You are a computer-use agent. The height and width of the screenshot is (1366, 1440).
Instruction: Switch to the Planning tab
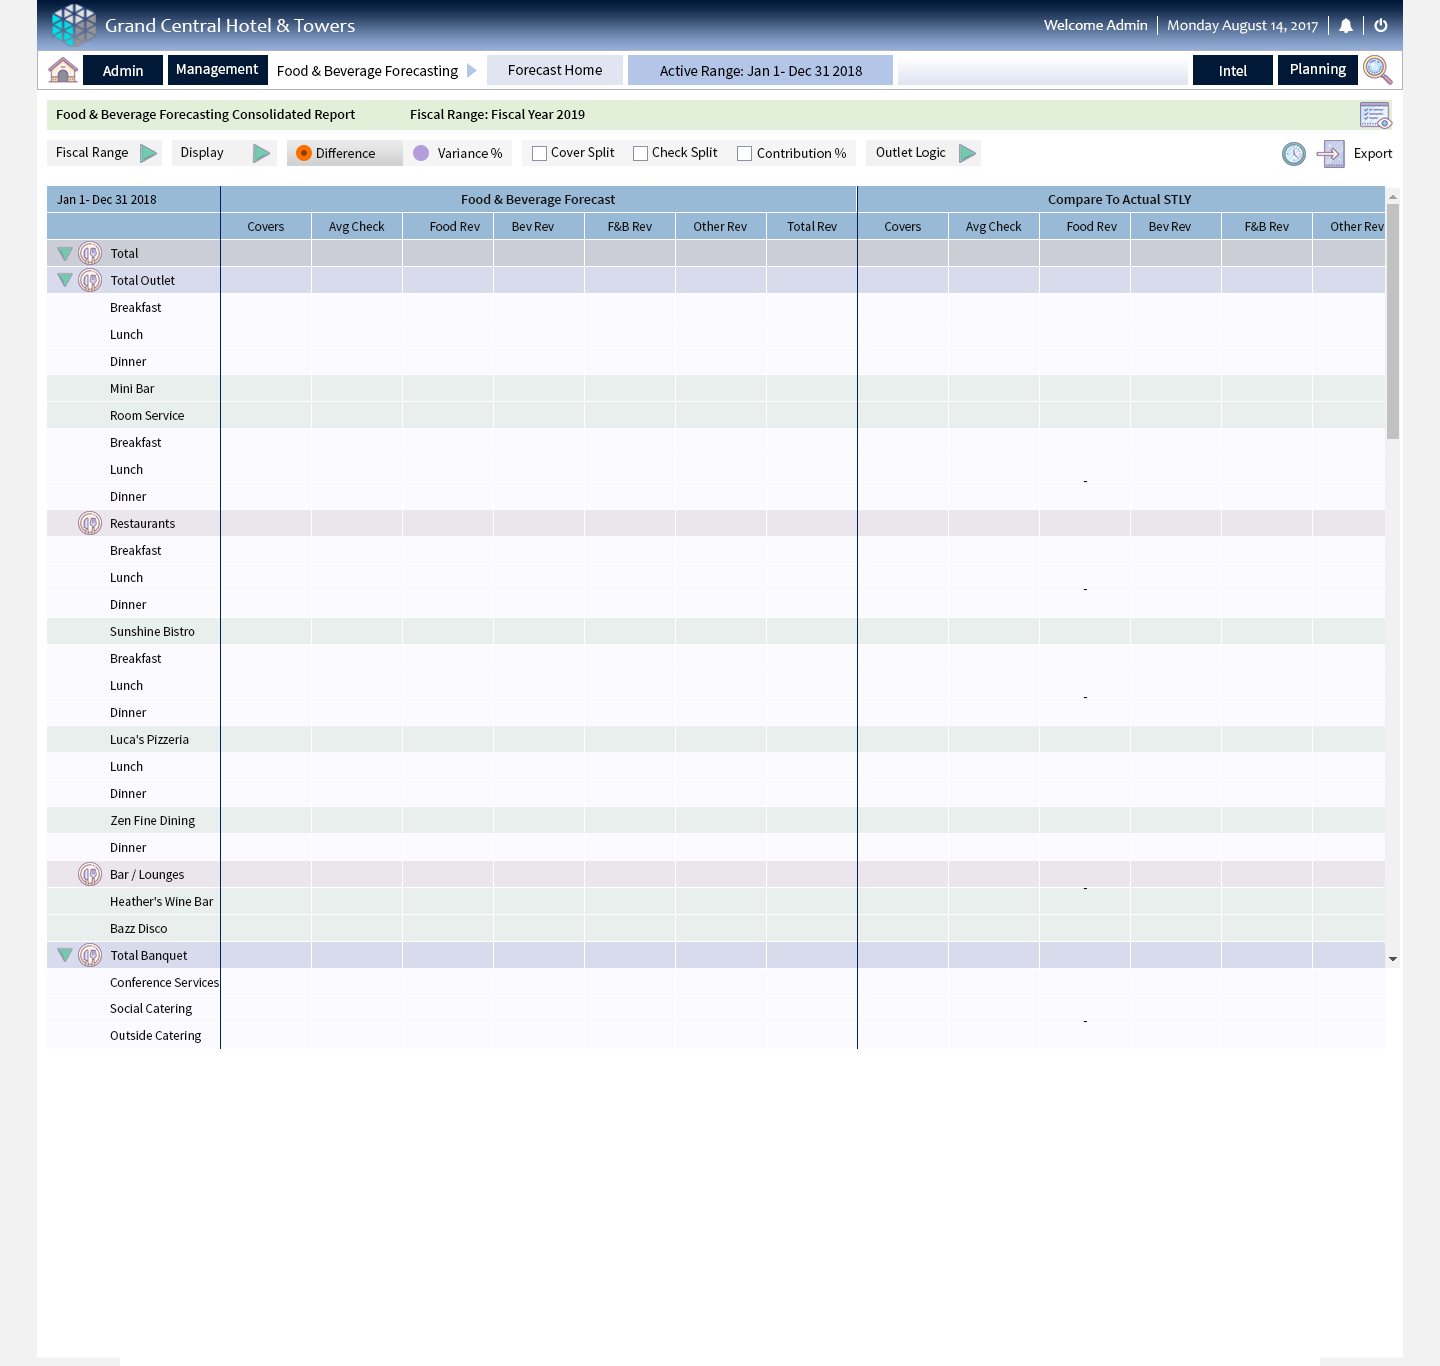tap(1317, 70)
